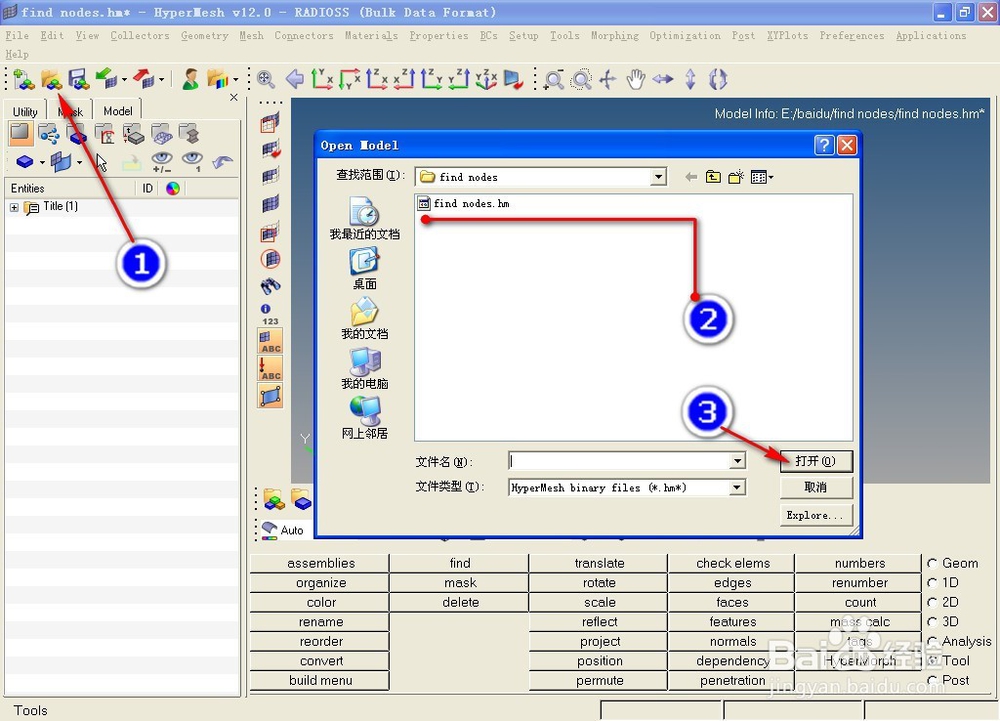Switch to the Utility tab
1000x721 pixels.
25,112
